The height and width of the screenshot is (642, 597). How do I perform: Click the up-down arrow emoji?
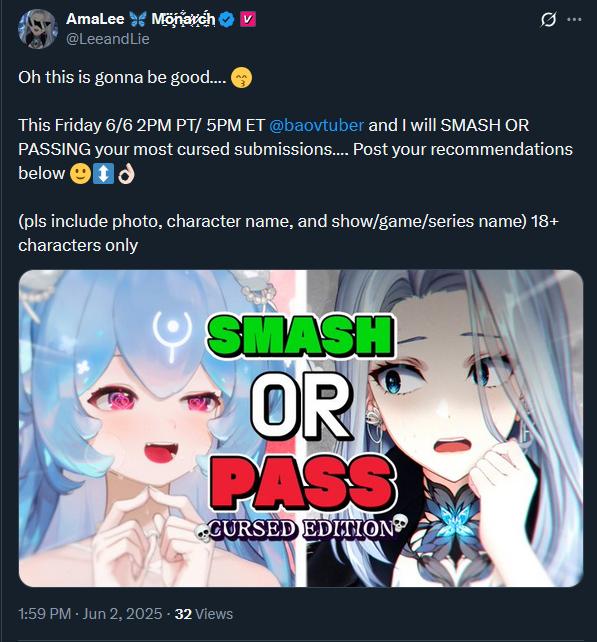click(x=103, y=174)
